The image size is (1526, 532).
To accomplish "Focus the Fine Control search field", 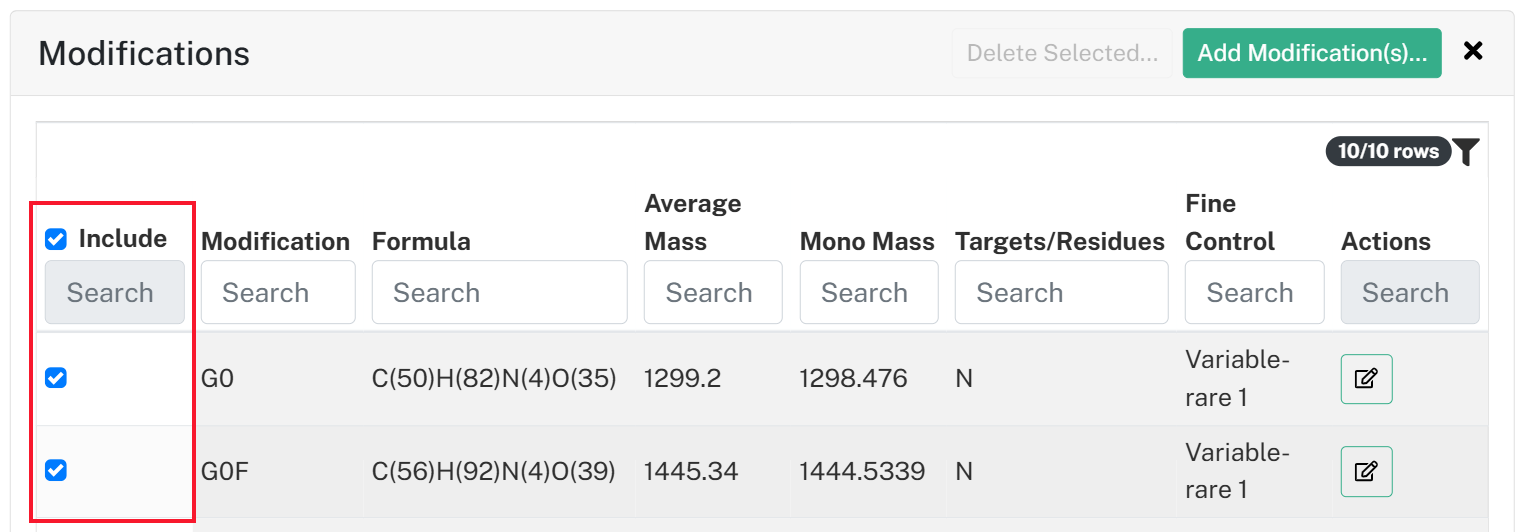I will coord(1255,292).
